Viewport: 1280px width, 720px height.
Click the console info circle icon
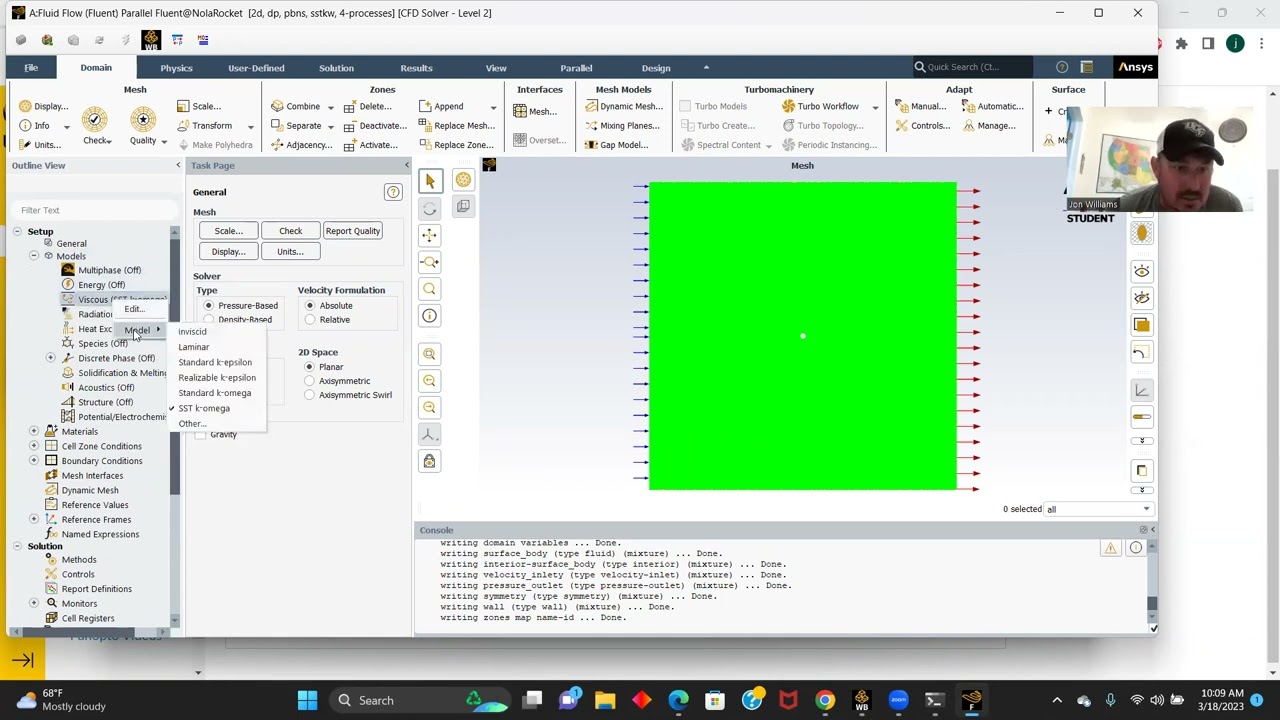[1135, 548]
